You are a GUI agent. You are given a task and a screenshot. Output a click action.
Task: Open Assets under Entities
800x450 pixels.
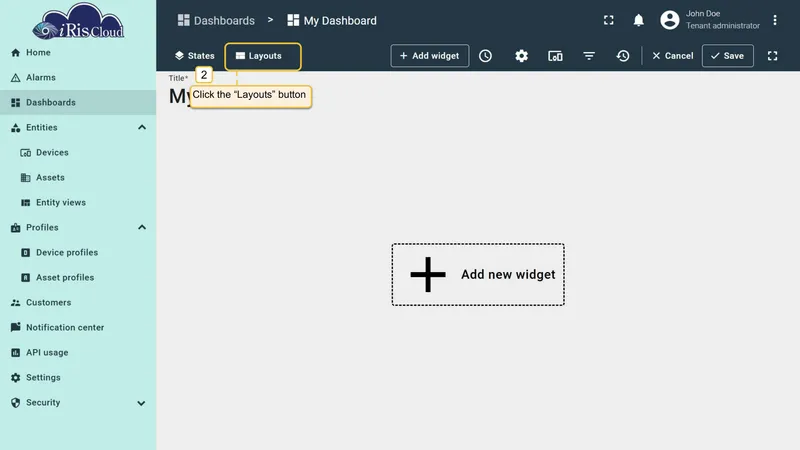coord(78,178)
